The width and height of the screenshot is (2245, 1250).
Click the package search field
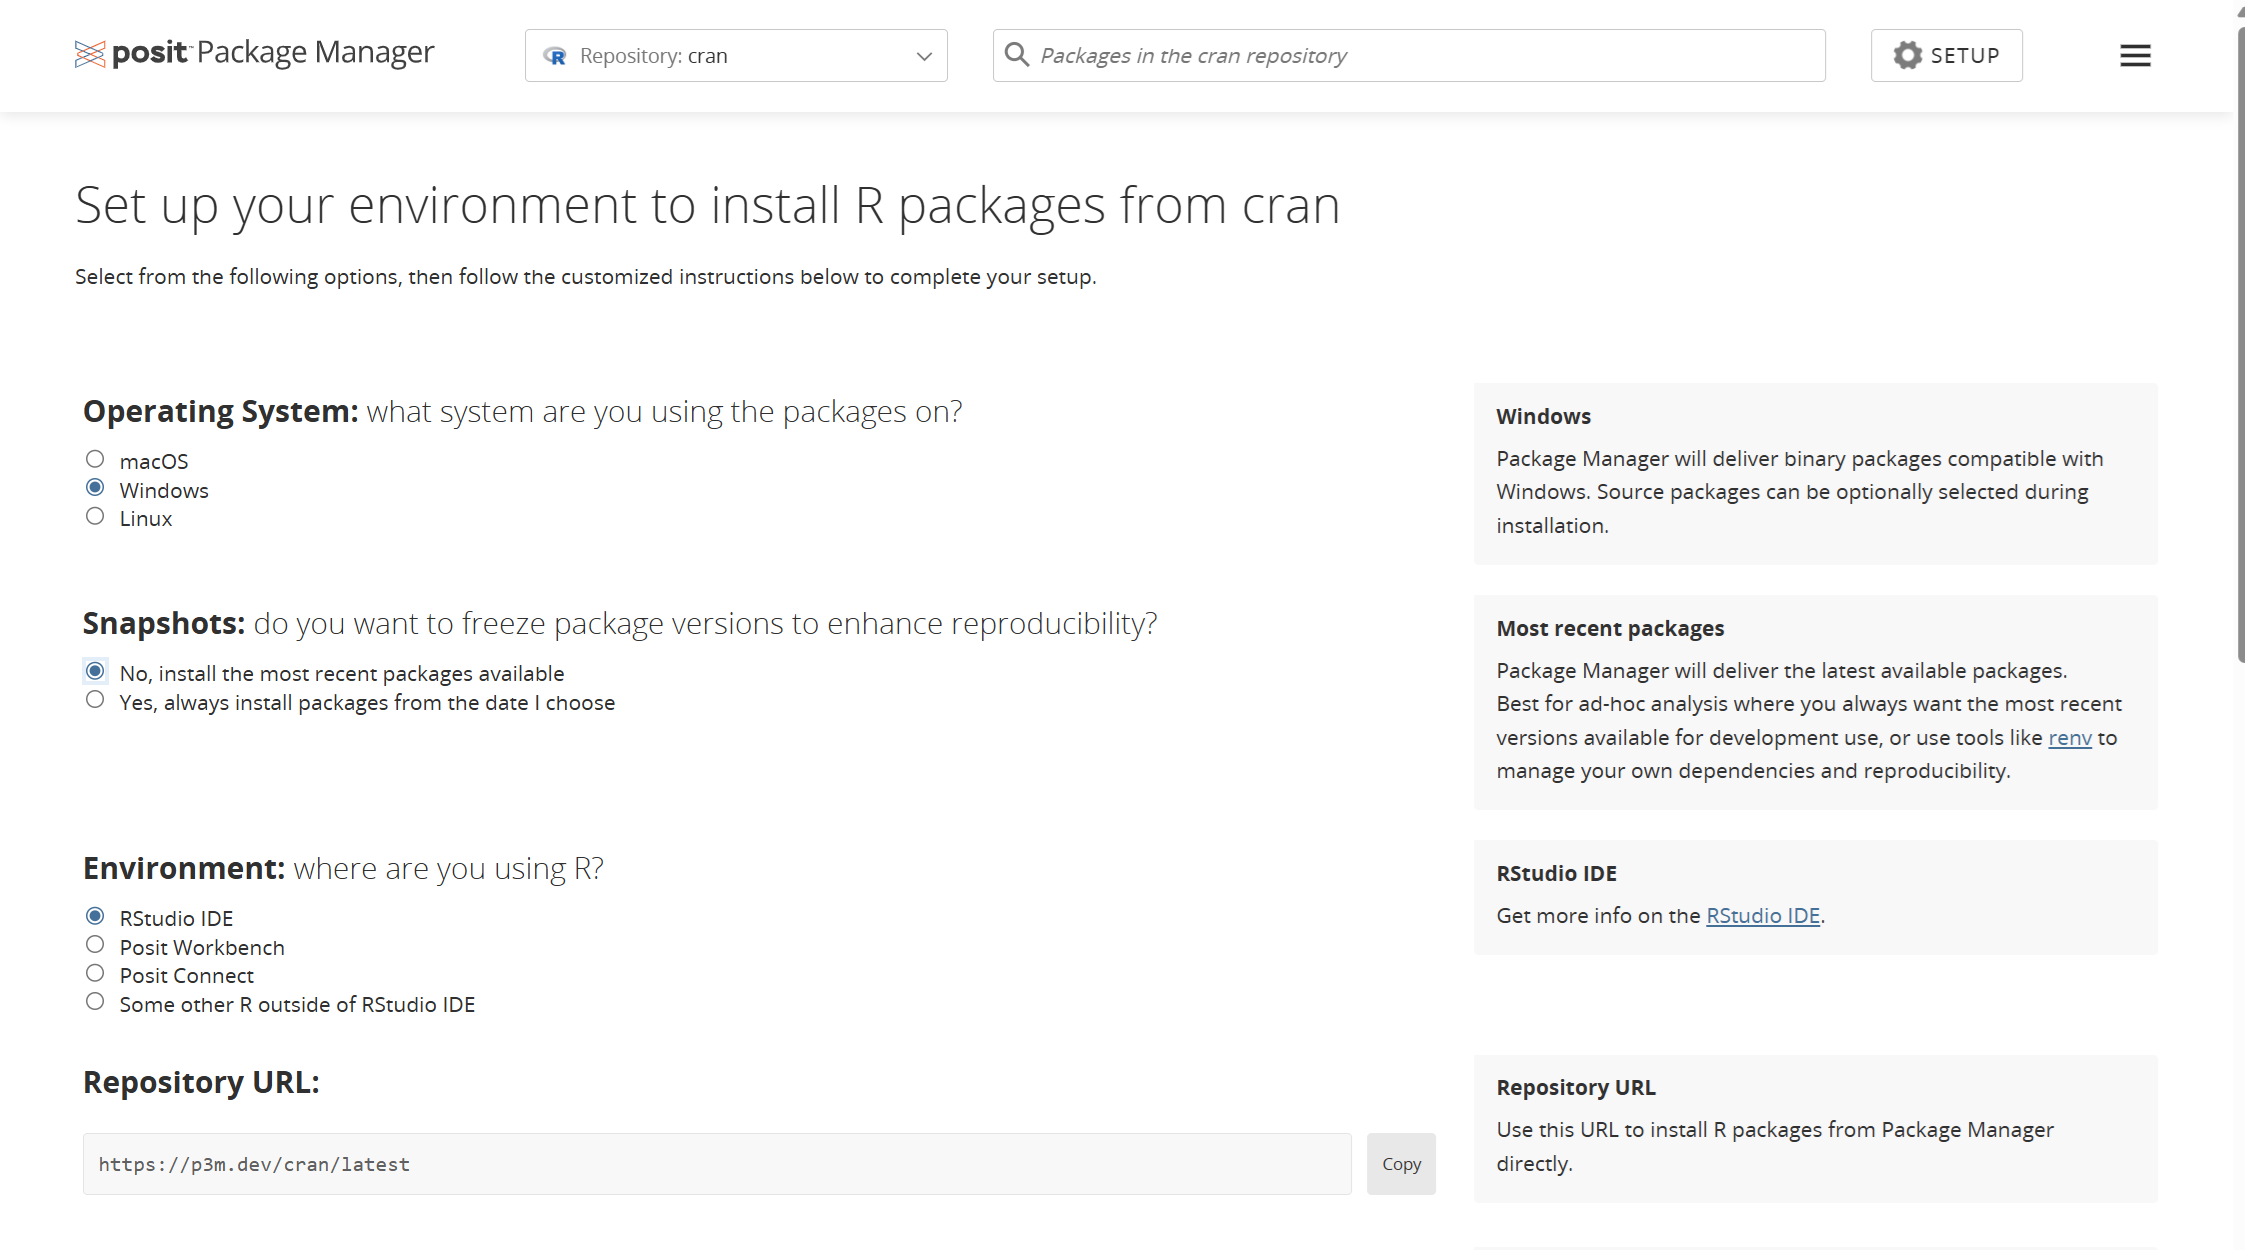[x=1425, y=56]
